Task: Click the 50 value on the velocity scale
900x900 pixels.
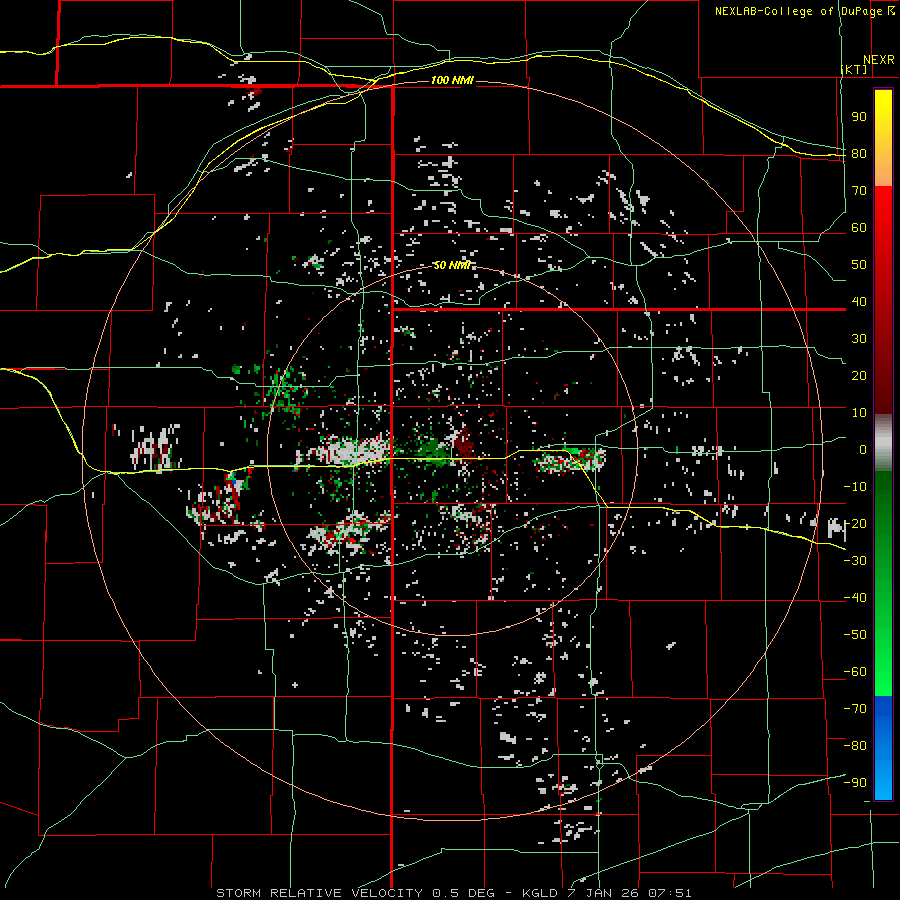Action: (x=859, y=265)
